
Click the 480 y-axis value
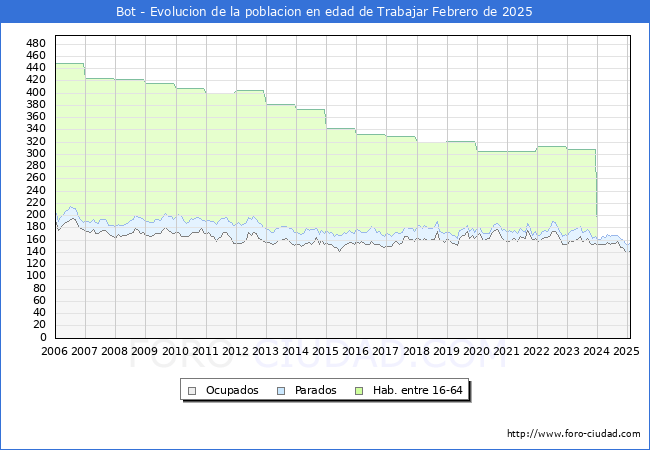click(36, 43)
